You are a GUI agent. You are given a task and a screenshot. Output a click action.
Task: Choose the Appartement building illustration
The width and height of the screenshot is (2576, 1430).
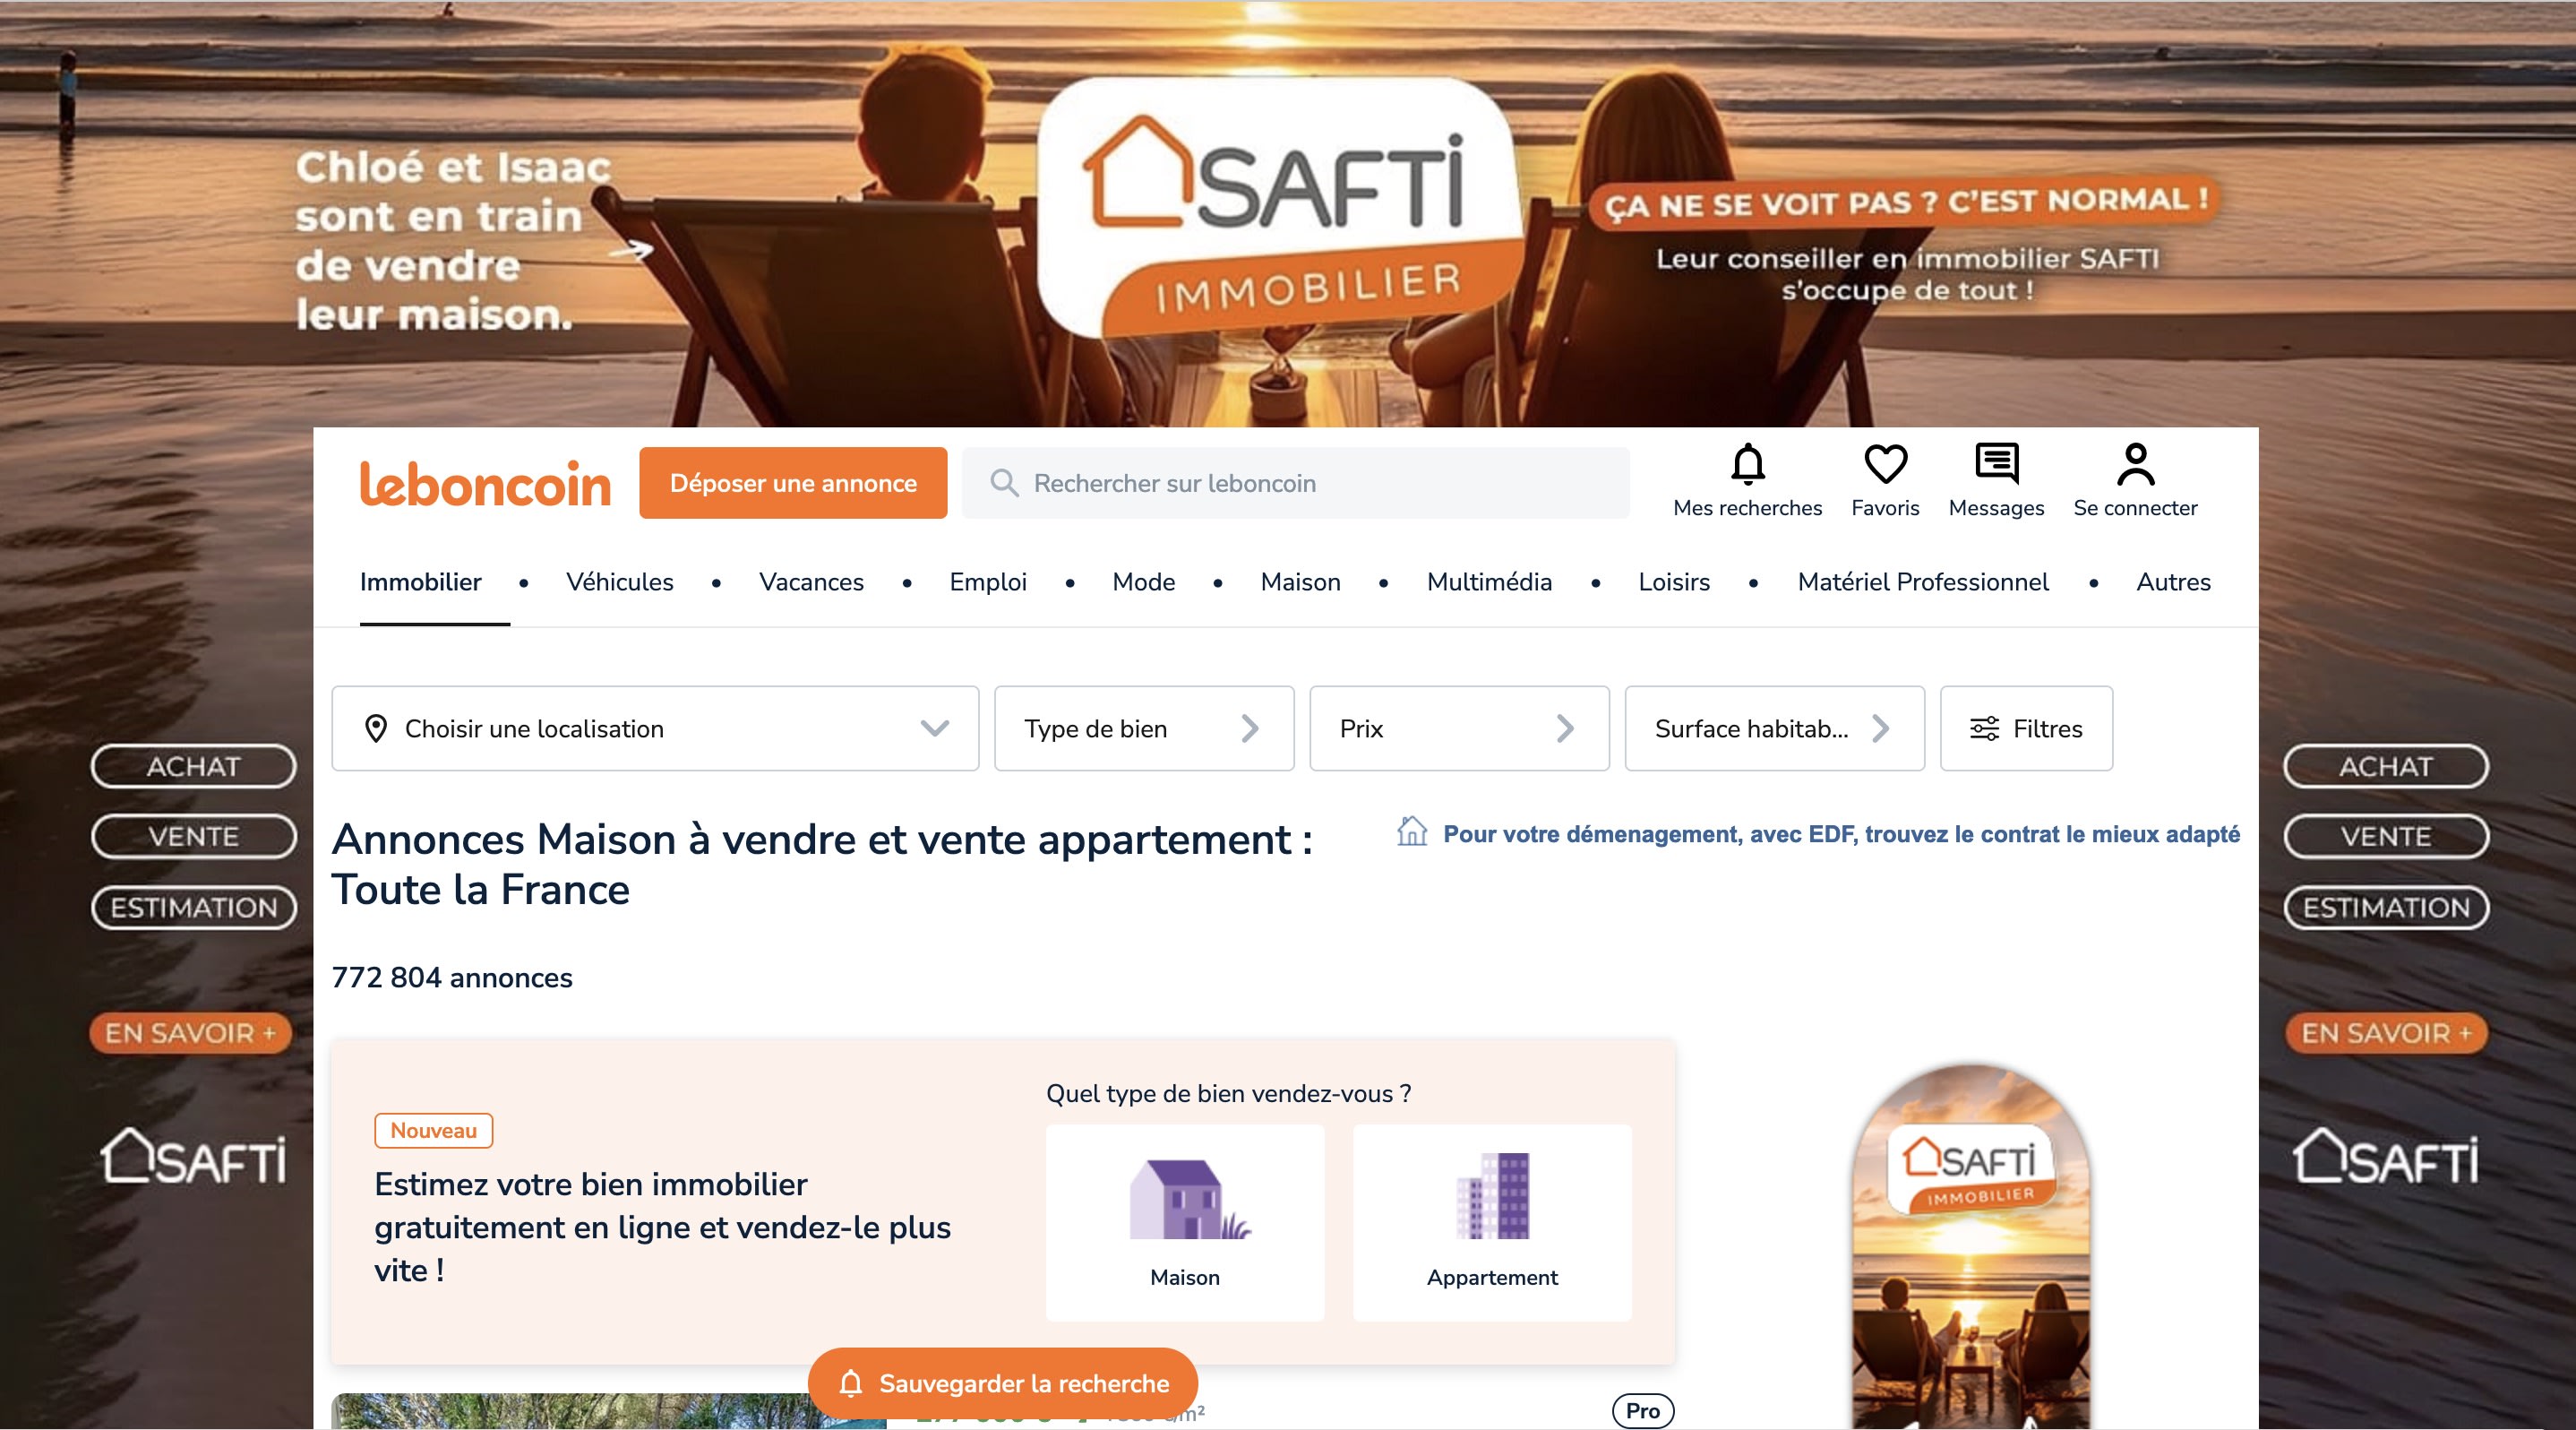[1492, 1196]
